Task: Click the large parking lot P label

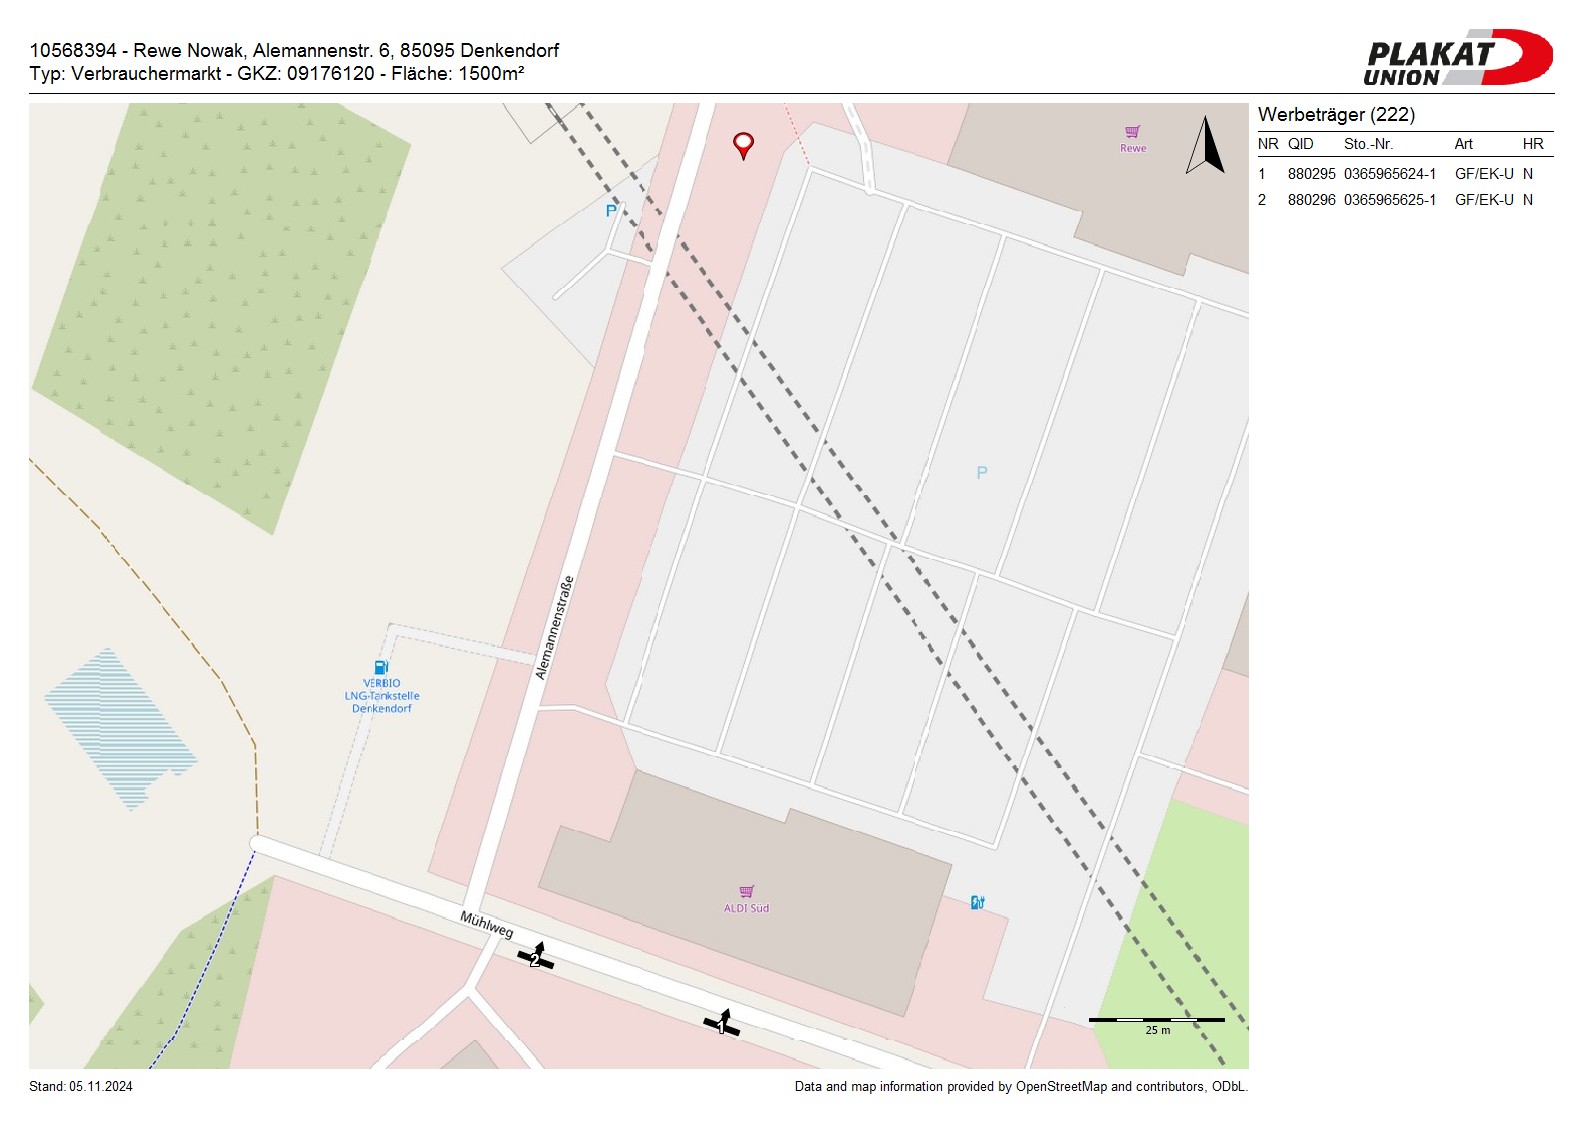Action: point(982,473)
